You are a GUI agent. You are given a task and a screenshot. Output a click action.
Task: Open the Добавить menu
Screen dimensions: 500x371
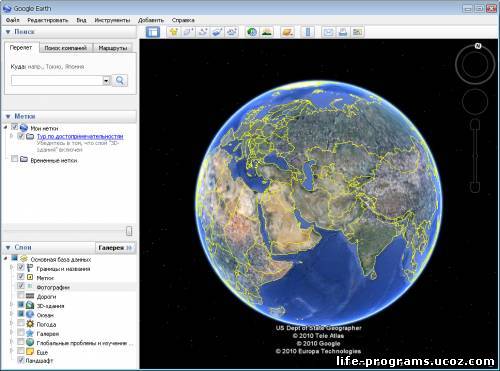pyautogui.click(x=151, y=20)
